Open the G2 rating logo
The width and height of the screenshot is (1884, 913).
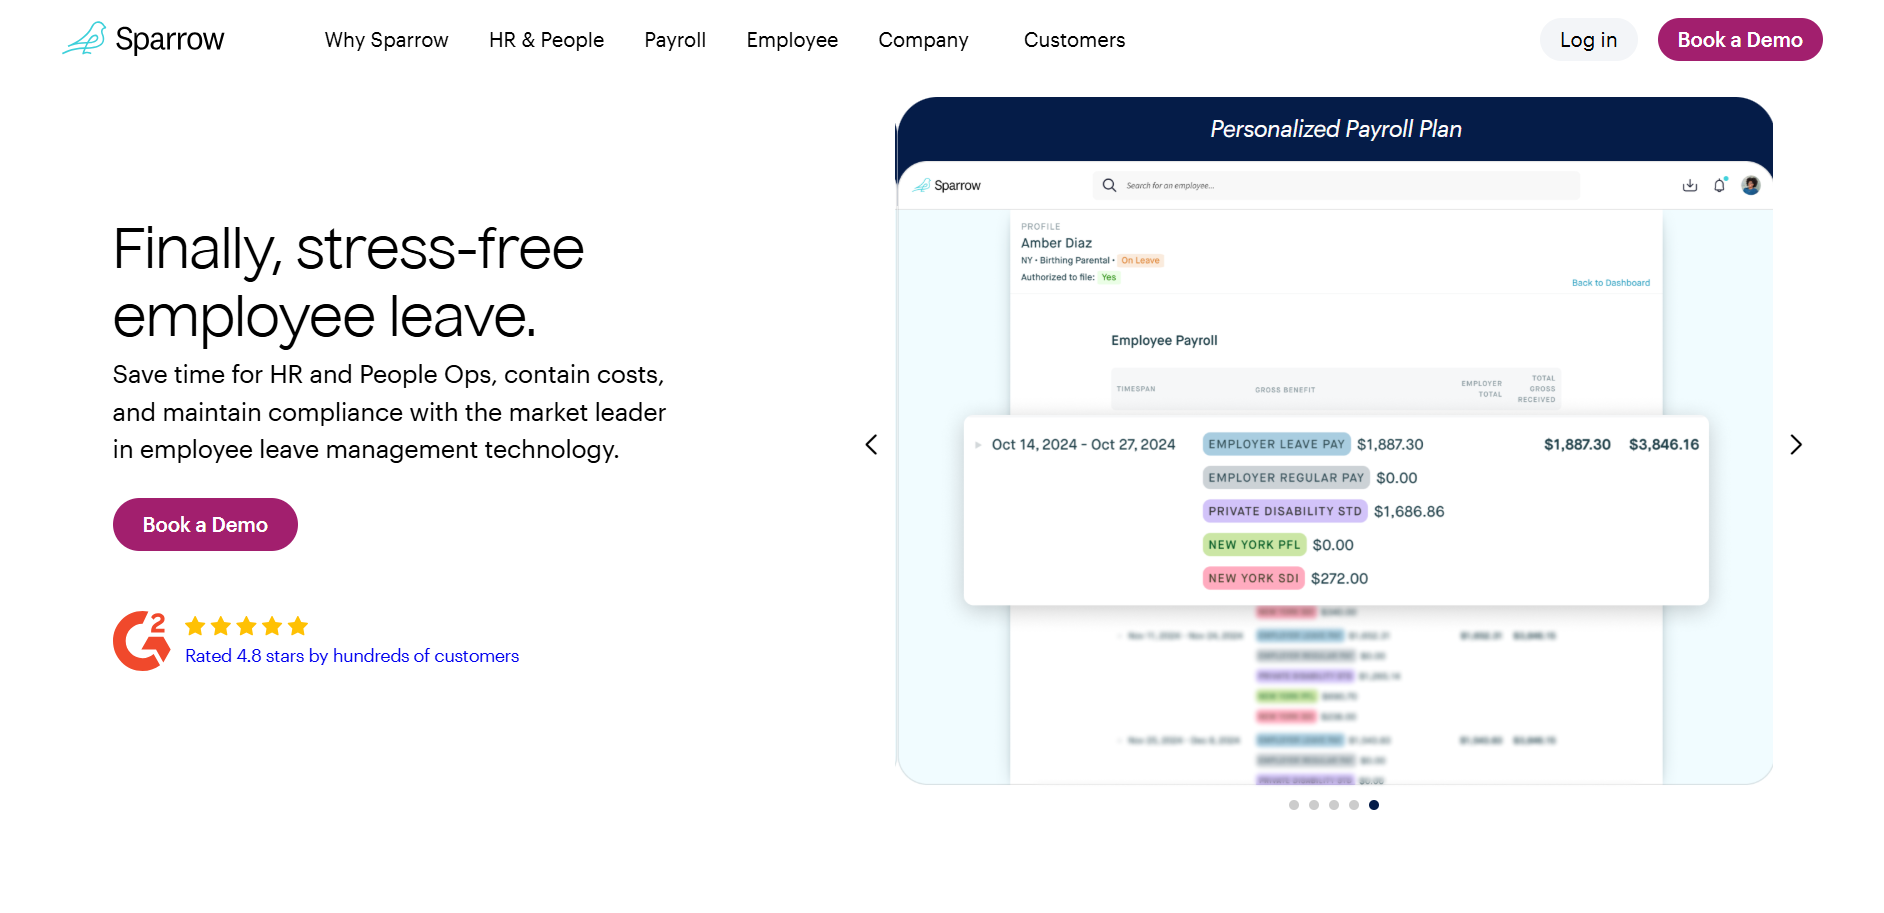tap(141, 640)
